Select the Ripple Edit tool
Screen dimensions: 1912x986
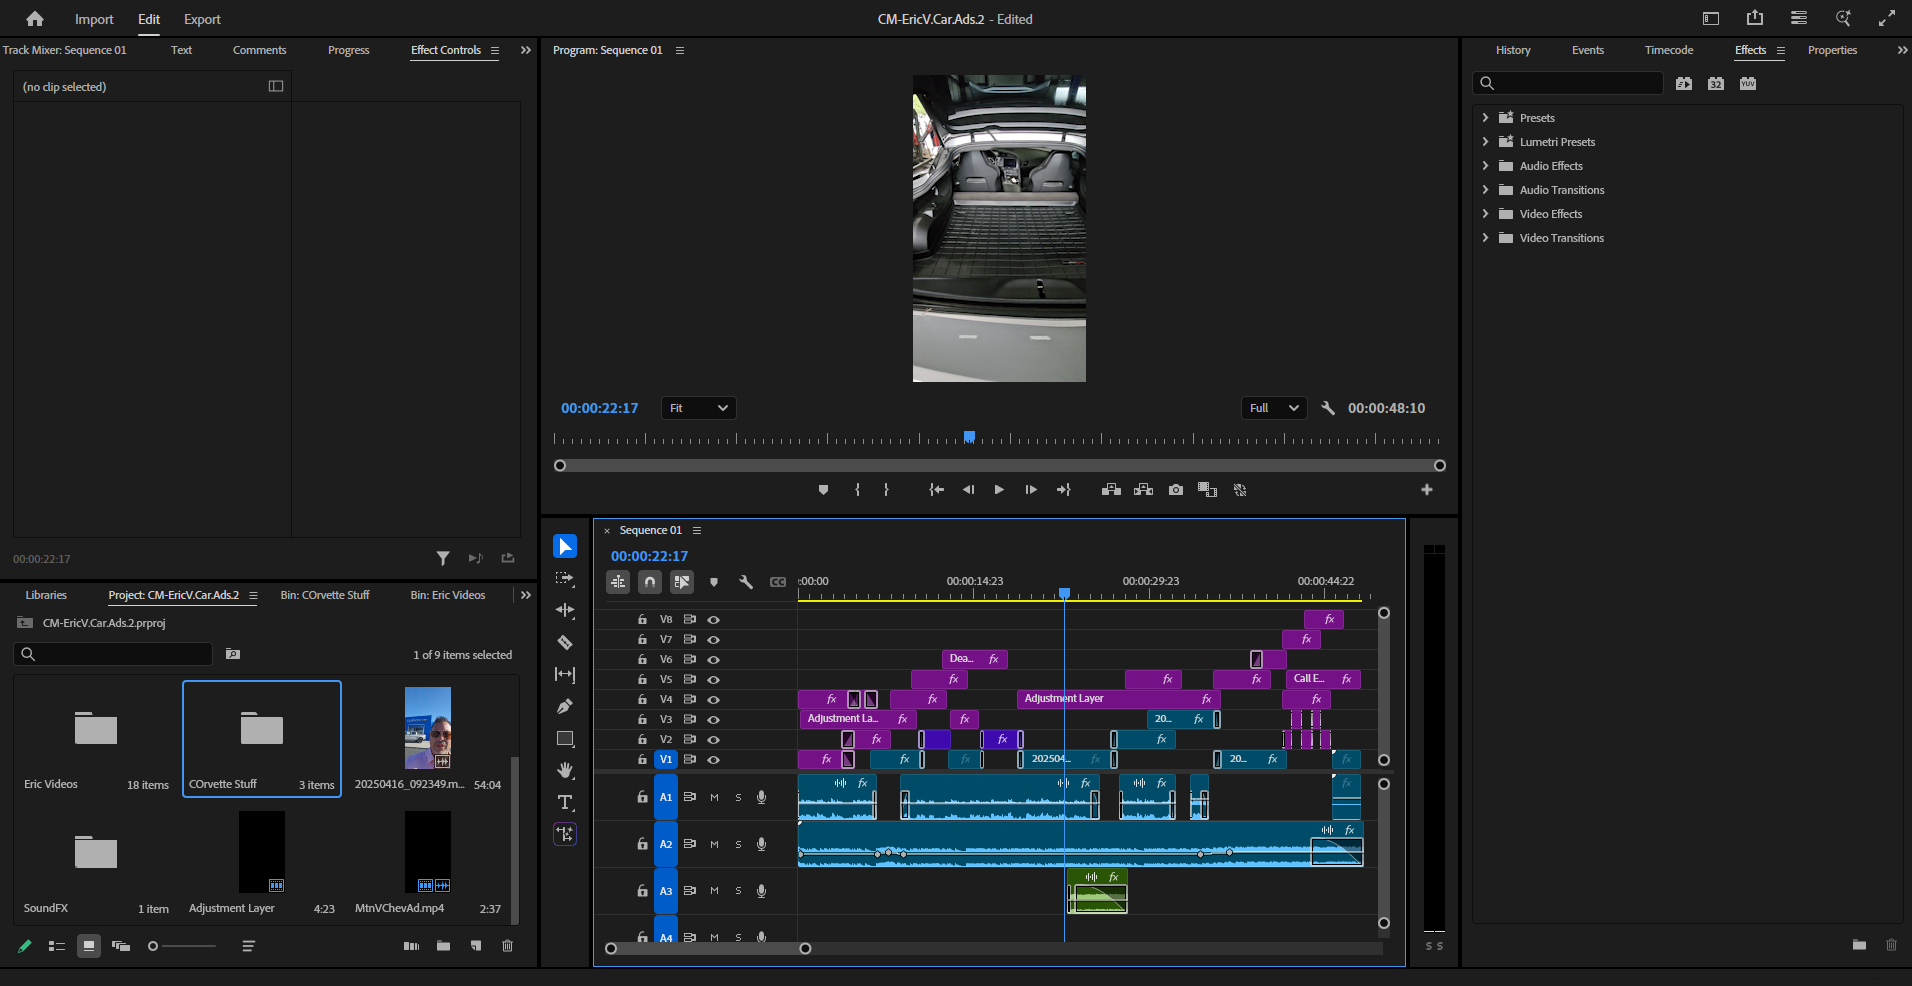tap(565, 610)
